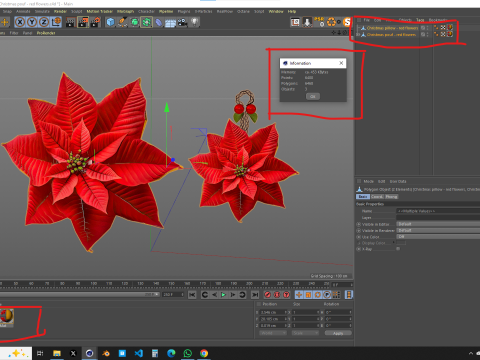Open the Visible in Renderer dropdown
This screenshot has width=480, height=360.
coord(438,230)
